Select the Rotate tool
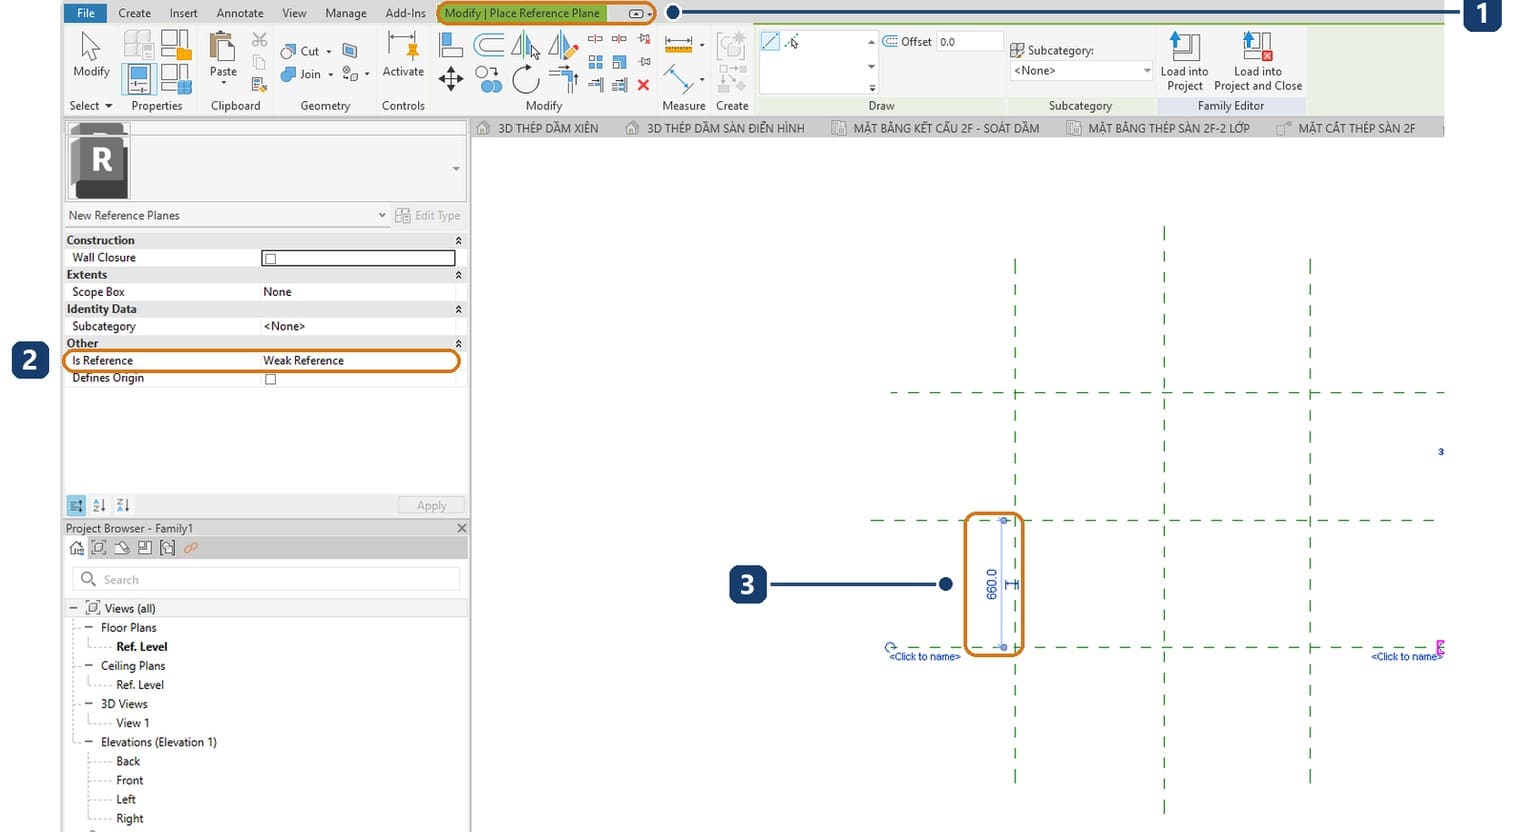1520x832 pixels. click(525, 79)
